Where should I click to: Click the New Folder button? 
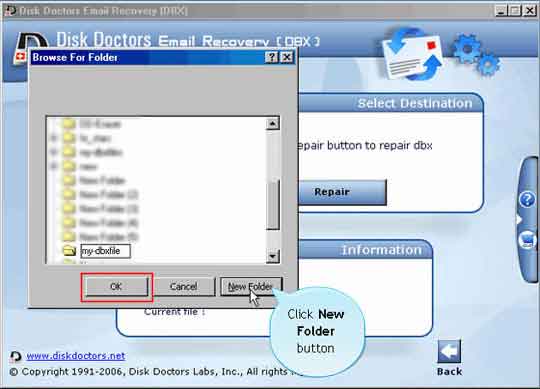point(251,286)
